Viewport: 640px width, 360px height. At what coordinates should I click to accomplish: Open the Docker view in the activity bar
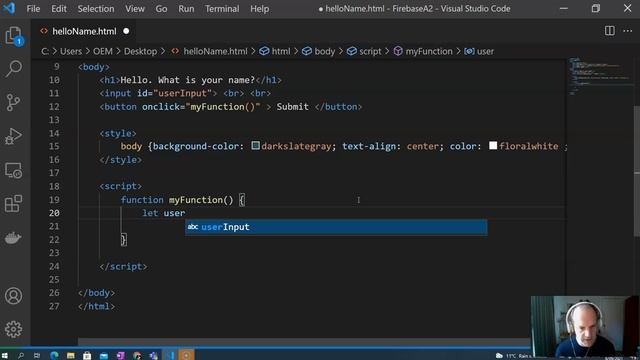tap(13, 237)
